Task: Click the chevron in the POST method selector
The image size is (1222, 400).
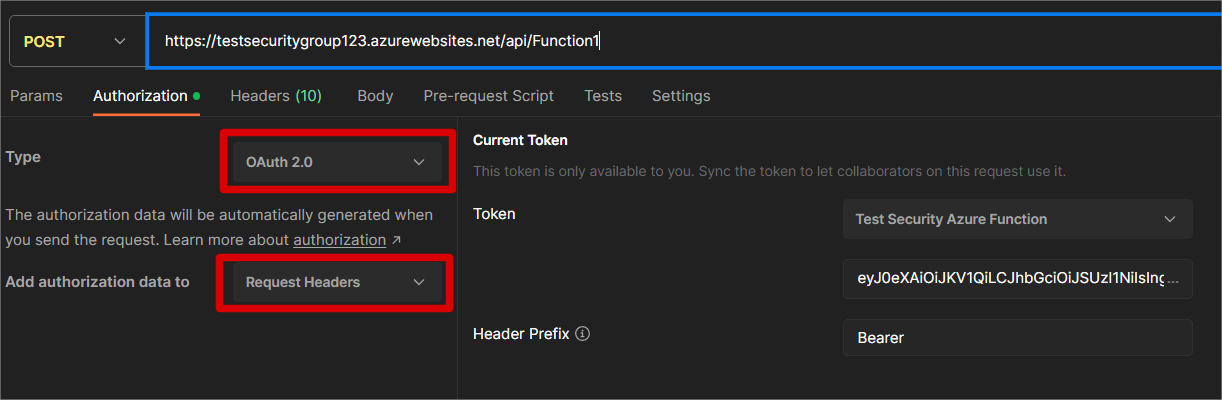Action: (x=120, y=41)
